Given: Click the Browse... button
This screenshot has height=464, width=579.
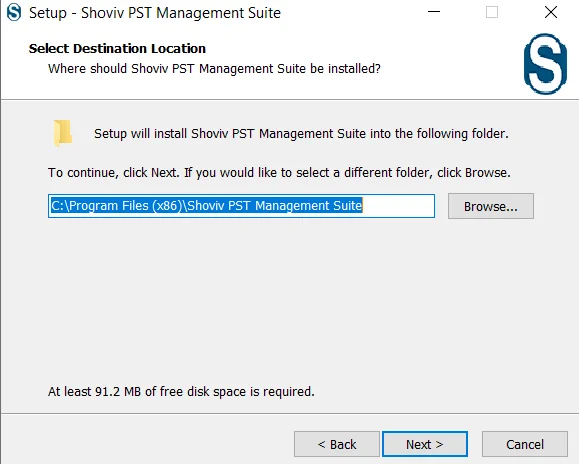Looking at the screenshot, I should (491, 206).
